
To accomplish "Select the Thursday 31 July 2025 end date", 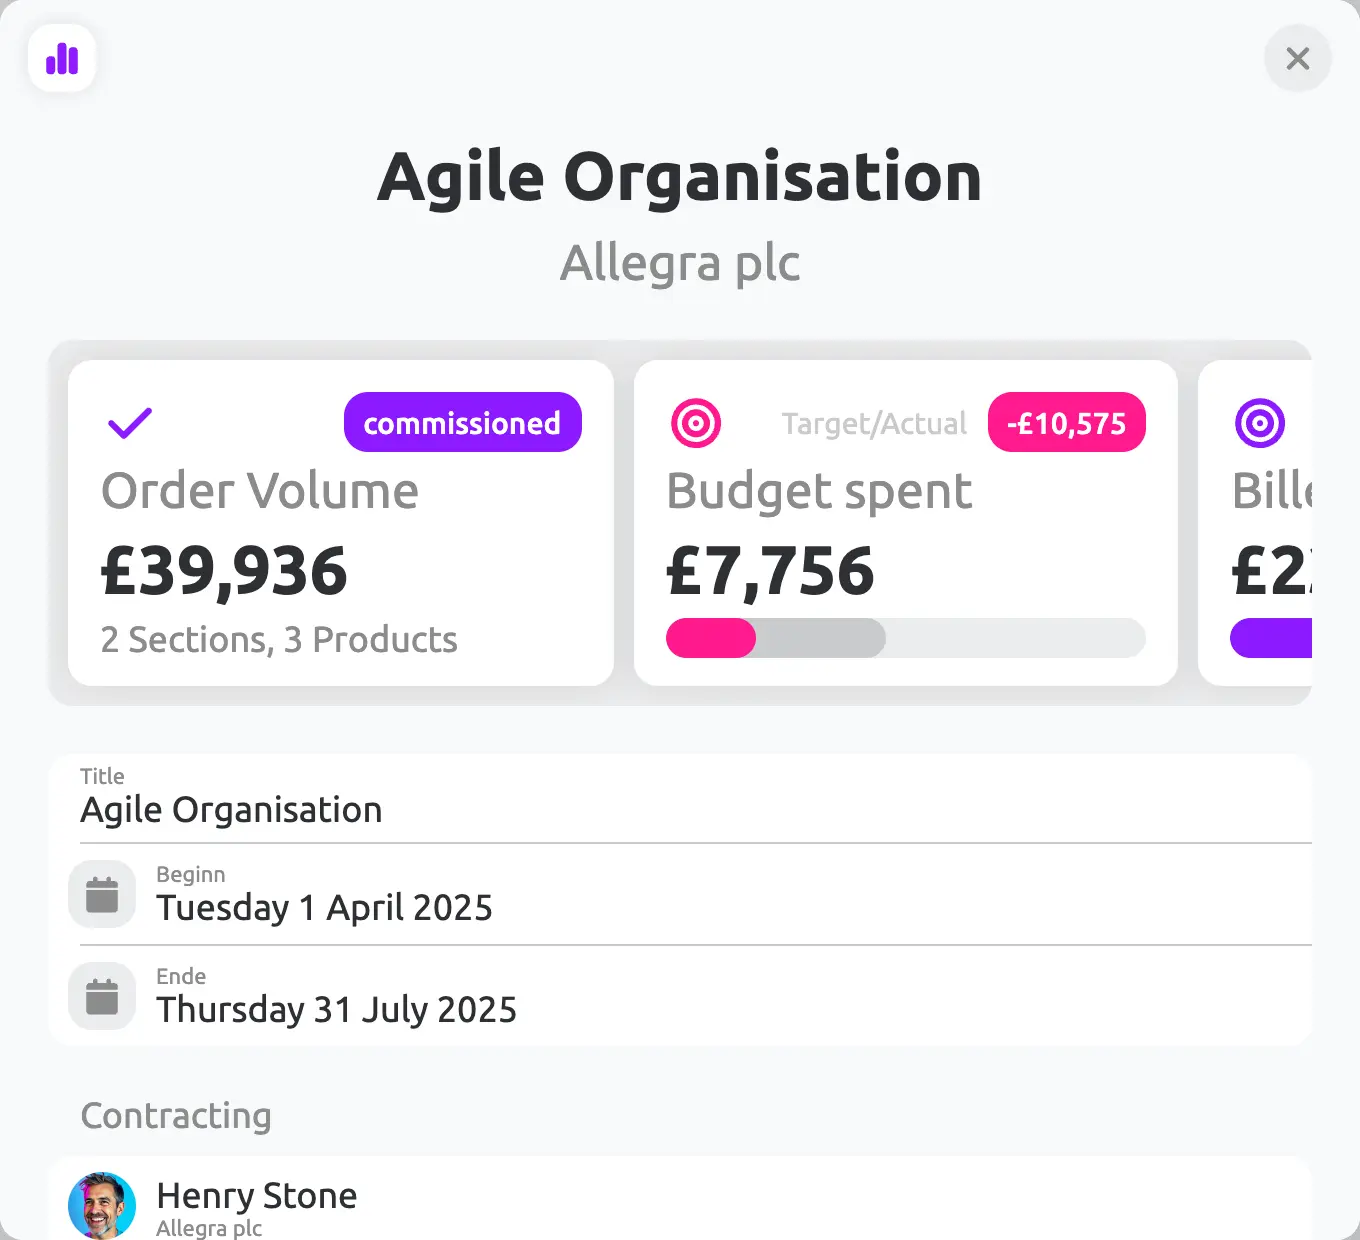I will (336, 1010).
